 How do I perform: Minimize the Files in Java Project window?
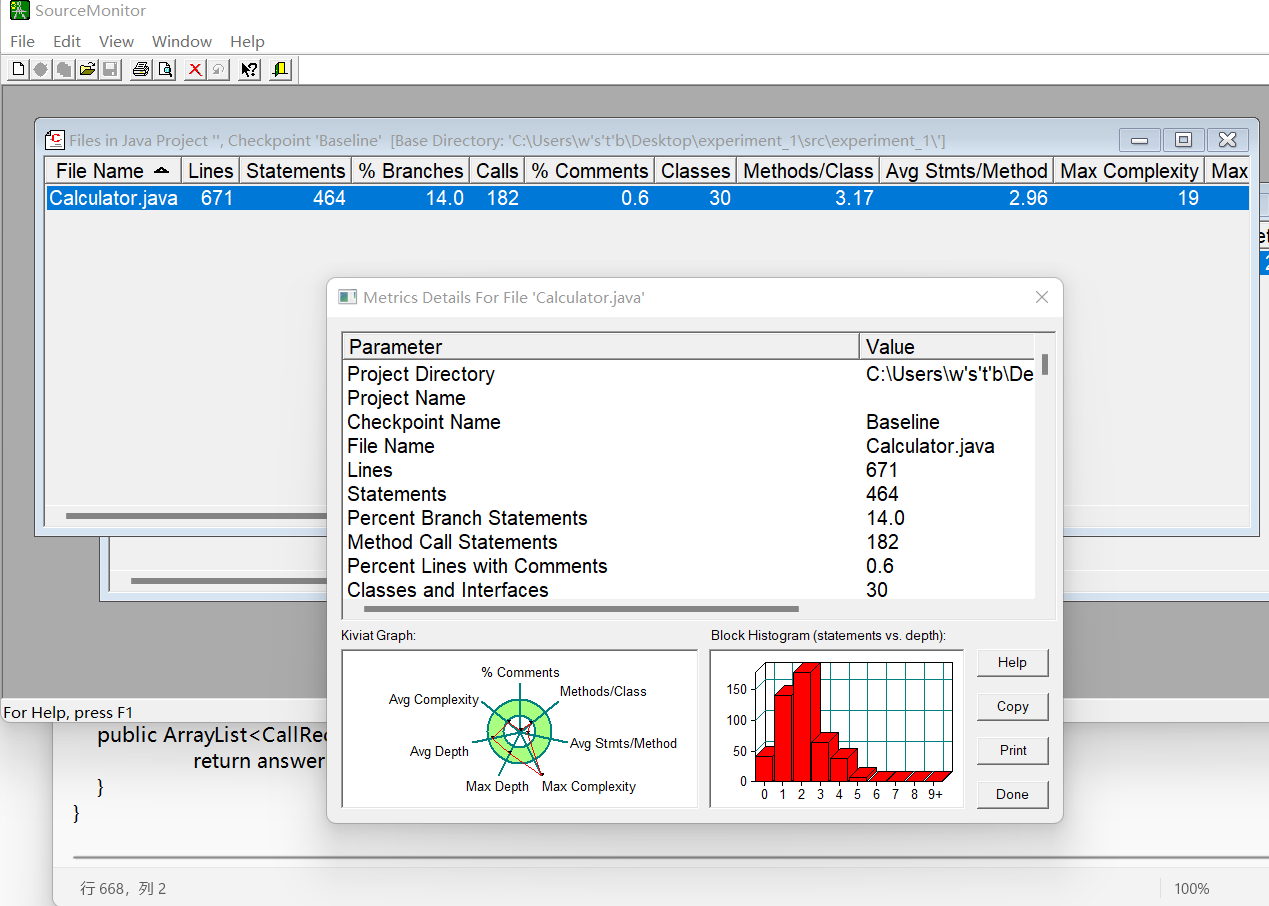(1139, 140)
